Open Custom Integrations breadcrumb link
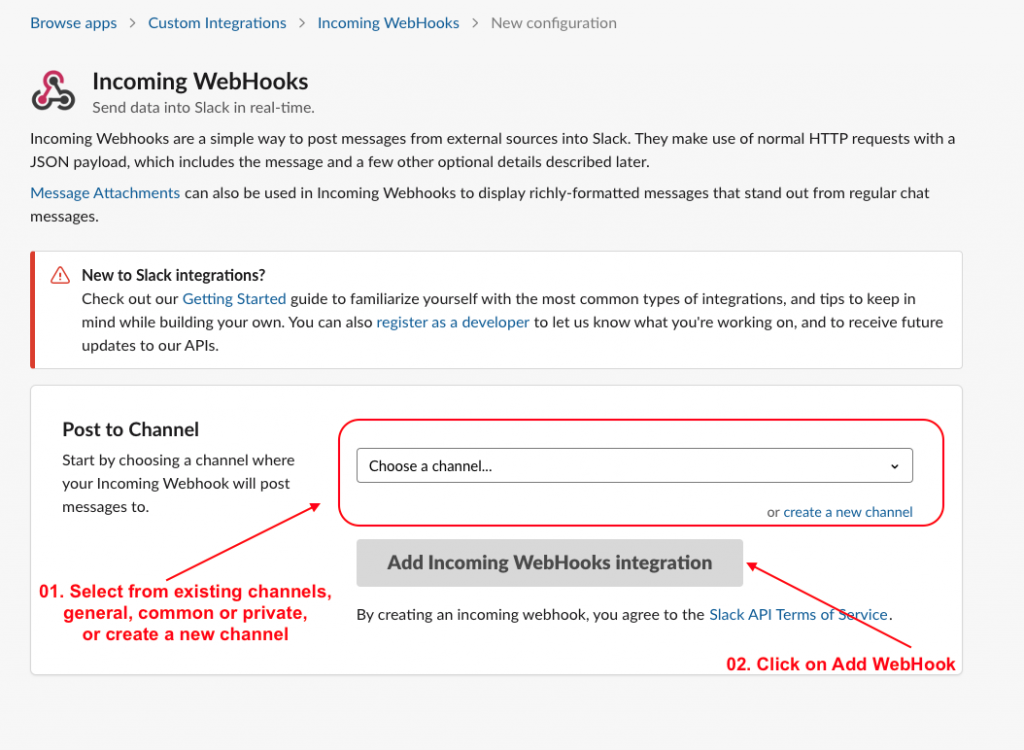The image size is (1024, 750). (x=217, y=23)
